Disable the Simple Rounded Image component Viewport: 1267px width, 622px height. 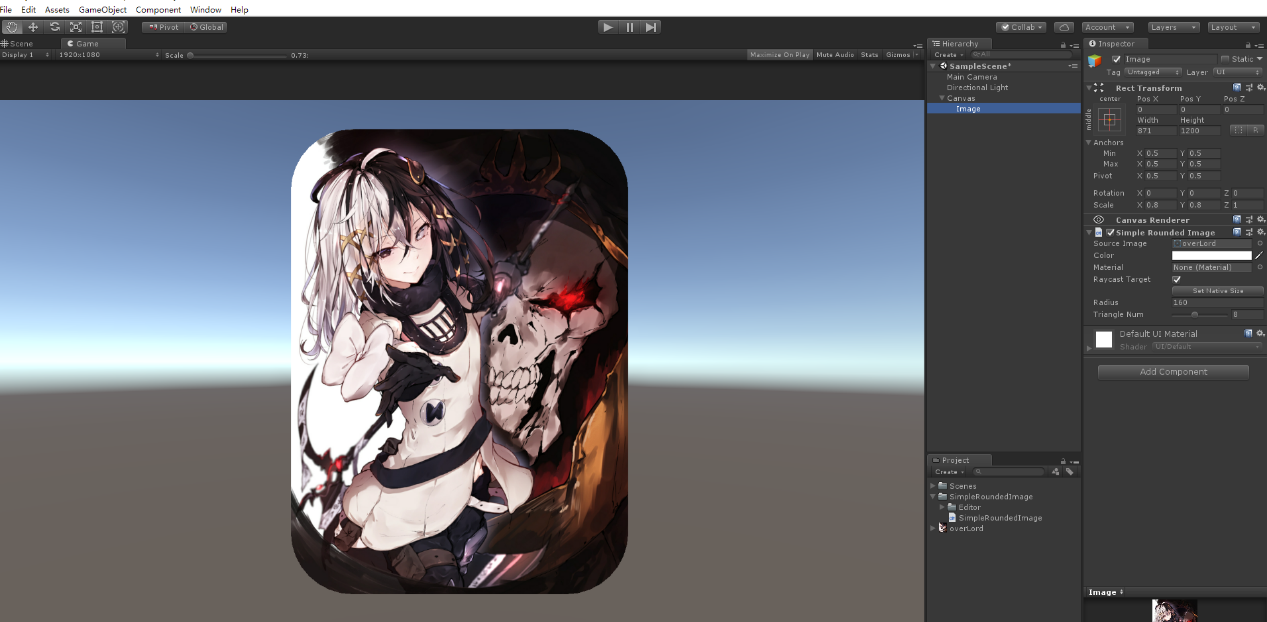pos(1110,232)
